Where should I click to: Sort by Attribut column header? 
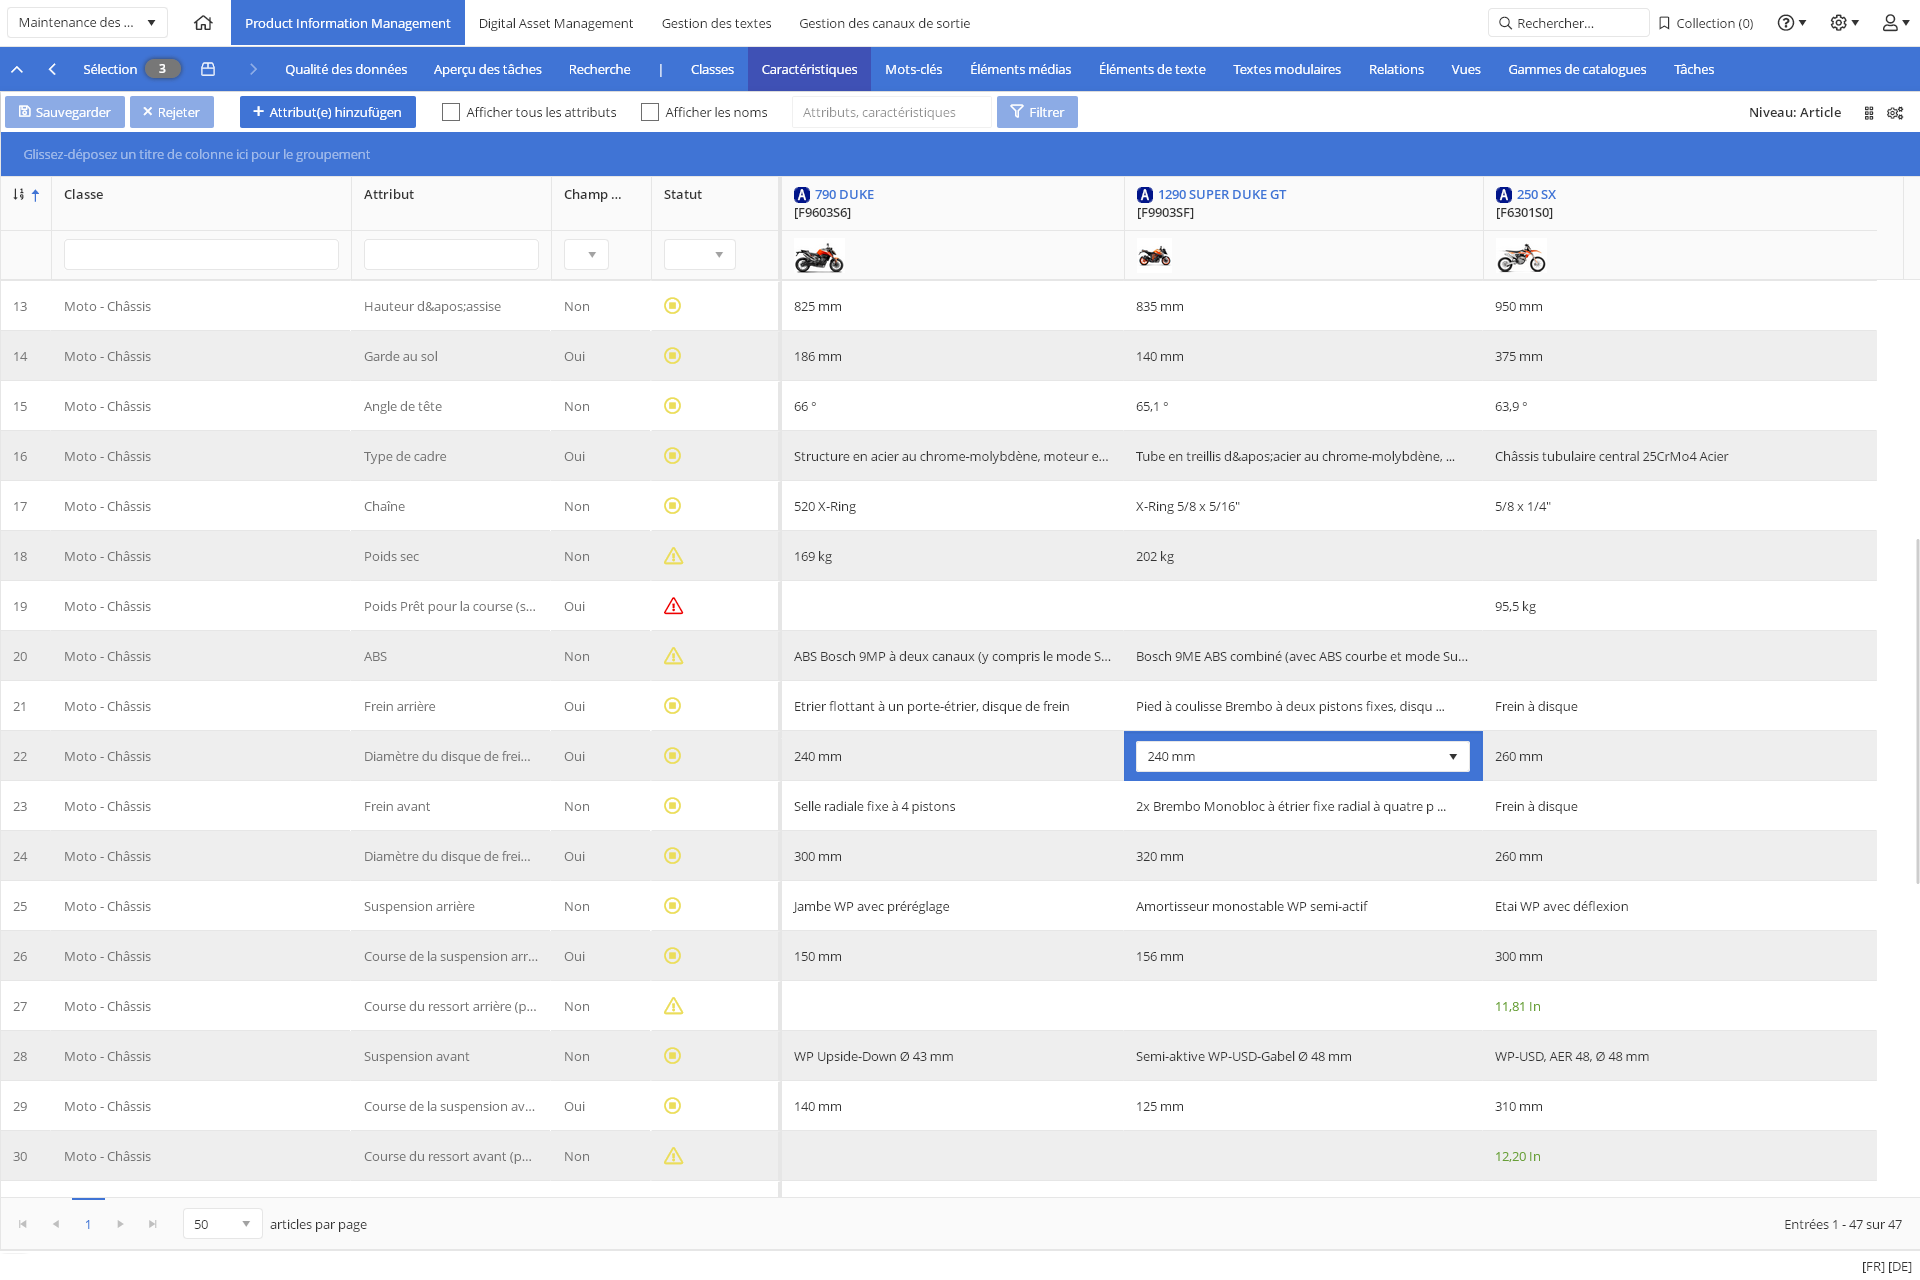tap(389, 195)
